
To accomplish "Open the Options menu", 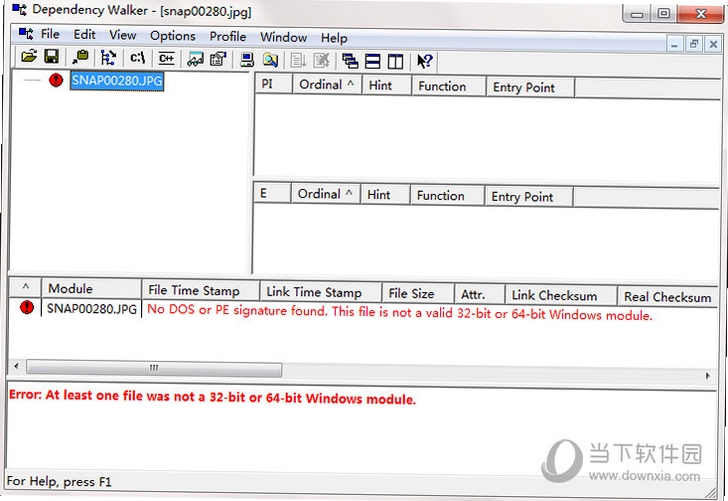I will coord(173,36).
